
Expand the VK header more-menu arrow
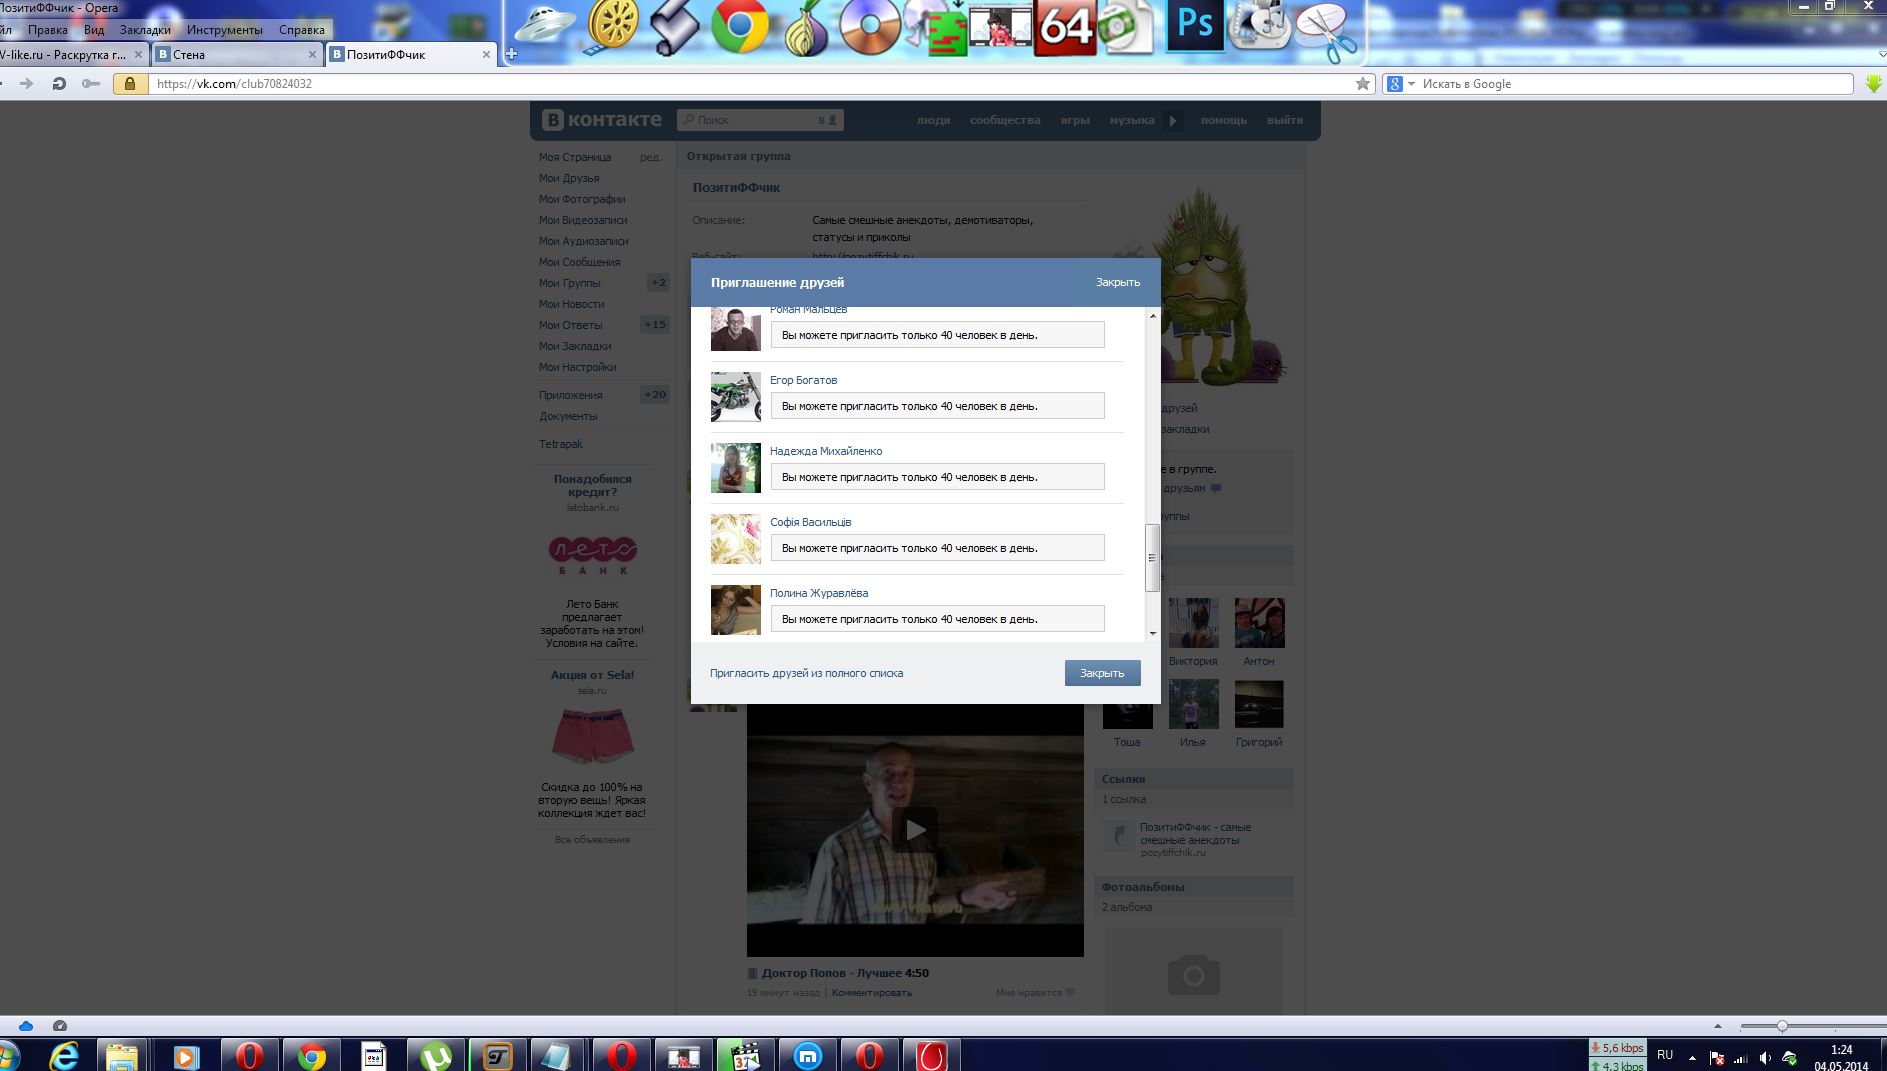(x=1173, y=120)
